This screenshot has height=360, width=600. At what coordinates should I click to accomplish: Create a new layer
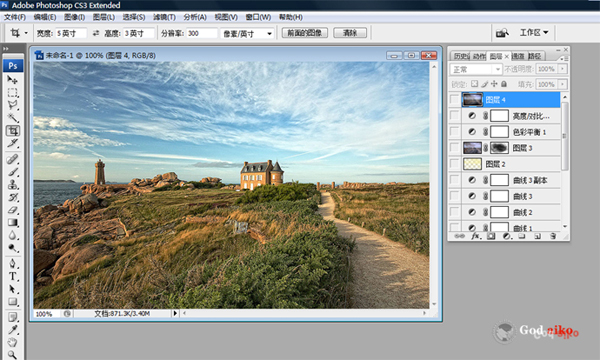pos(537,236)
